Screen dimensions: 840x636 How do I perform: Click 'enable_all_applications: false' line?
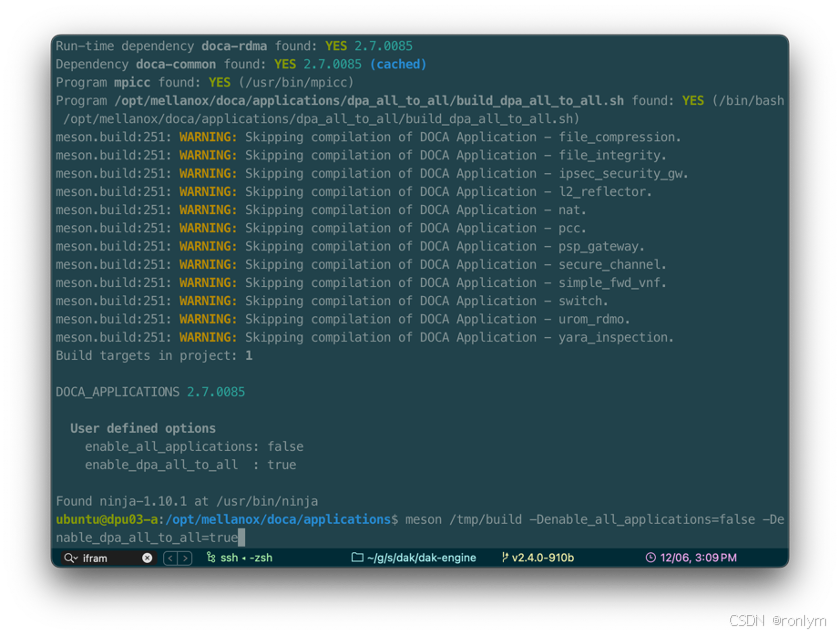click(194, 447)
